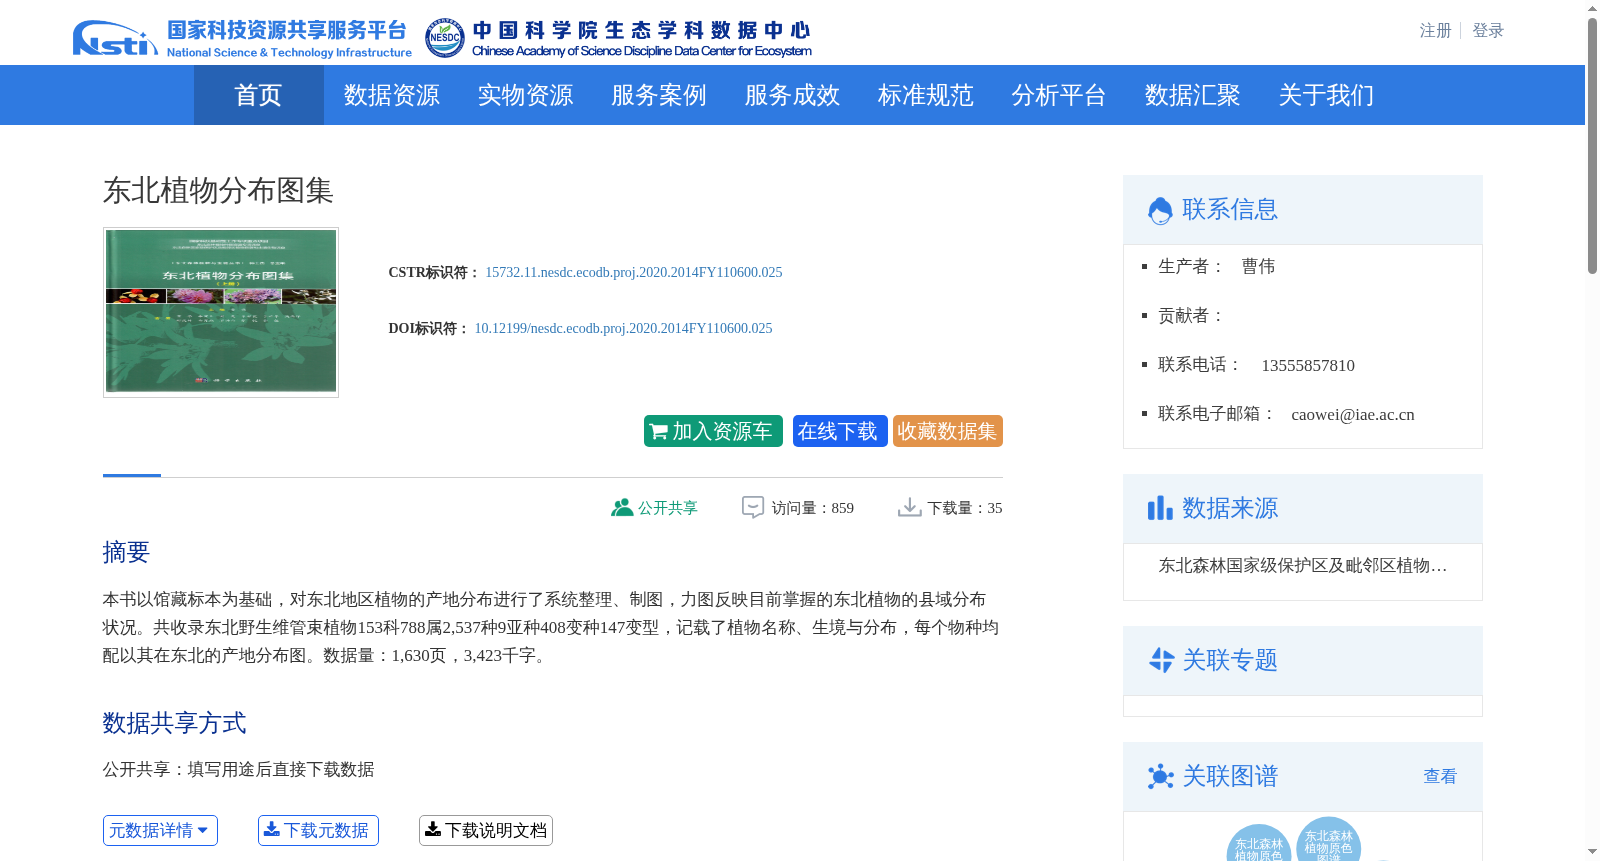
Task: Click 公开共享：填写用途后直接下载数据 text
Action: (238, 770)
